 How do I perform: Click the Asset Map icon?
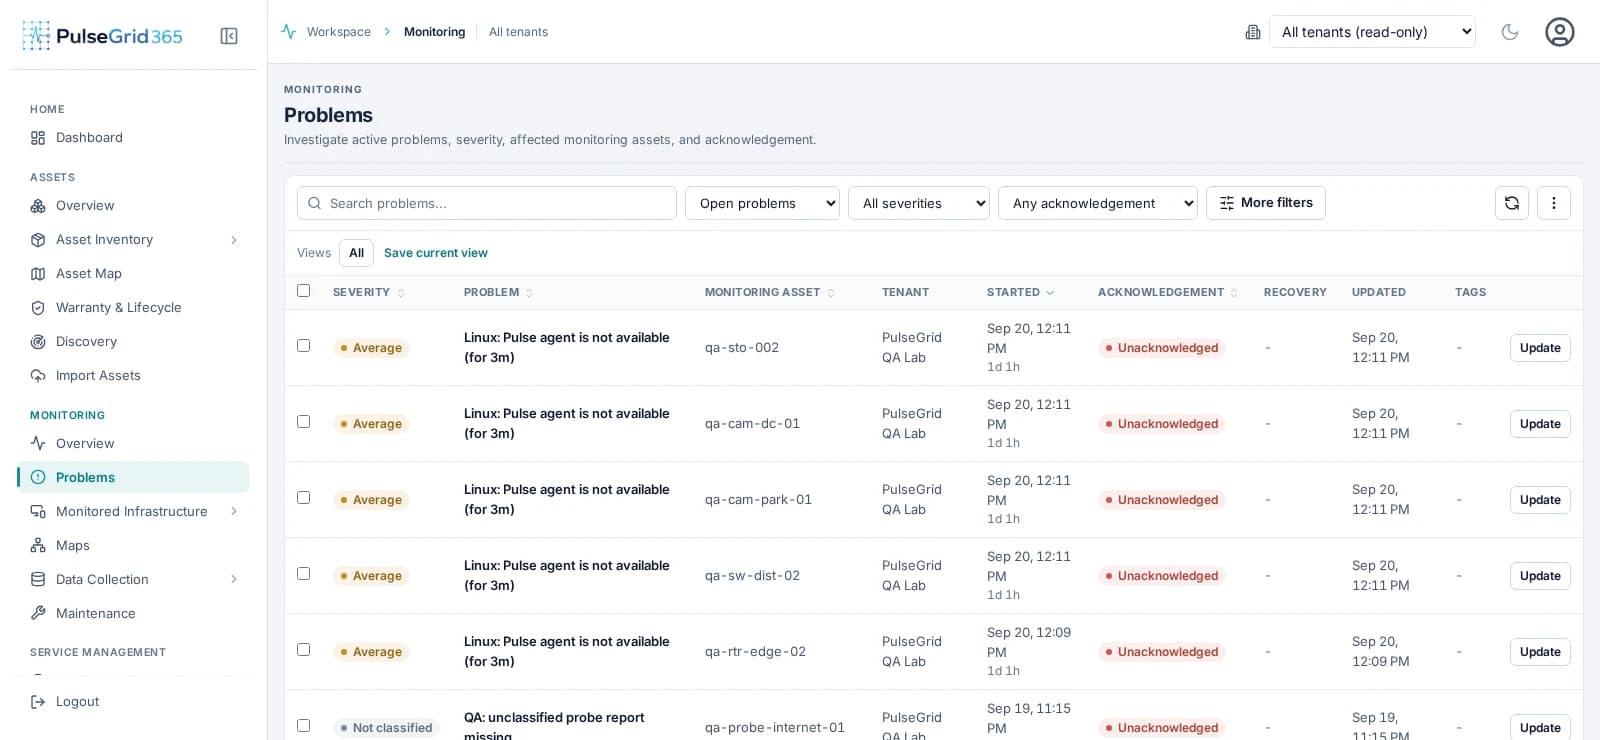click(x=38, y=274)
